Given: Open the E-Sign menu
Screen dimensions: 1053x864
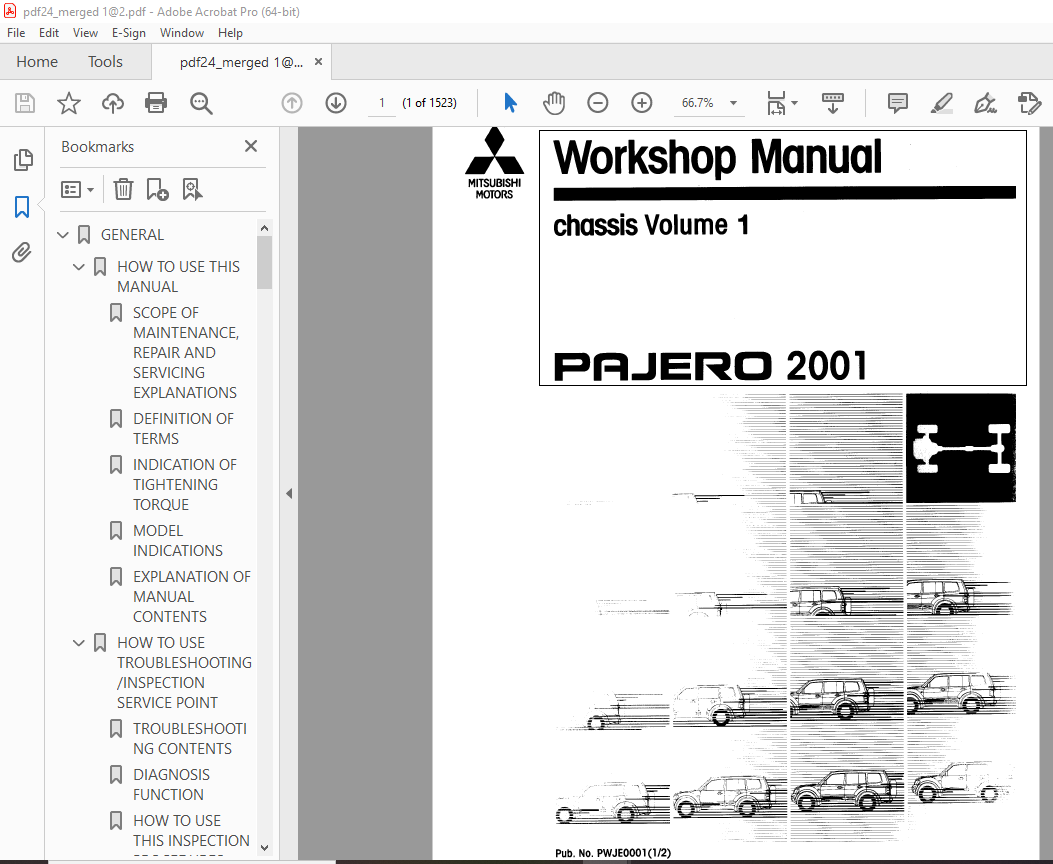Looking at the screenshot, I should pyautogui.click(x=129, y=33).
